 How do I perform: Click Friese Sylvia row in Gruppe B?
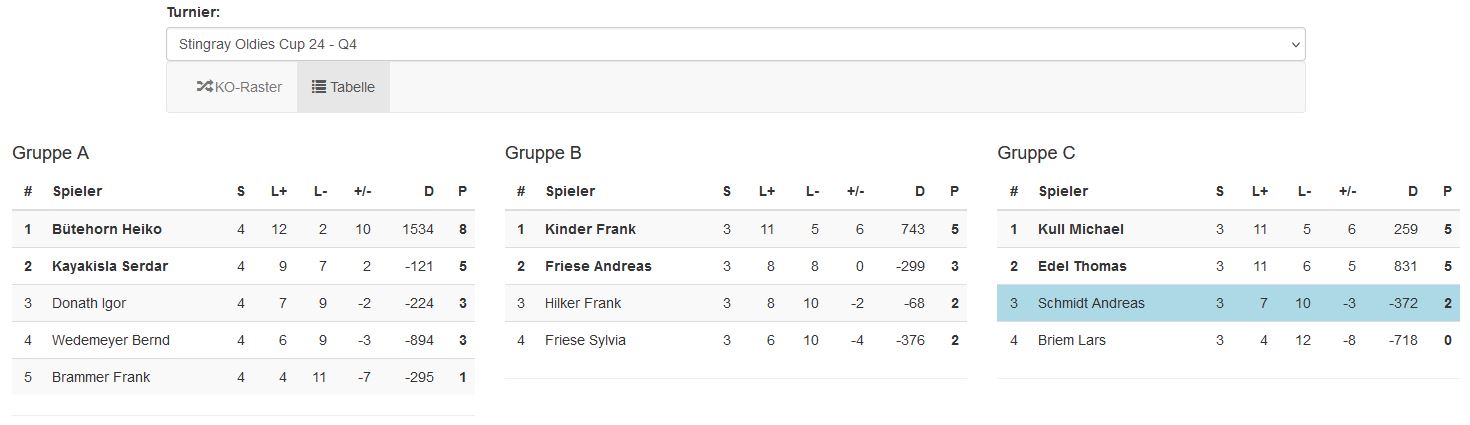click(x=736, y=340)
